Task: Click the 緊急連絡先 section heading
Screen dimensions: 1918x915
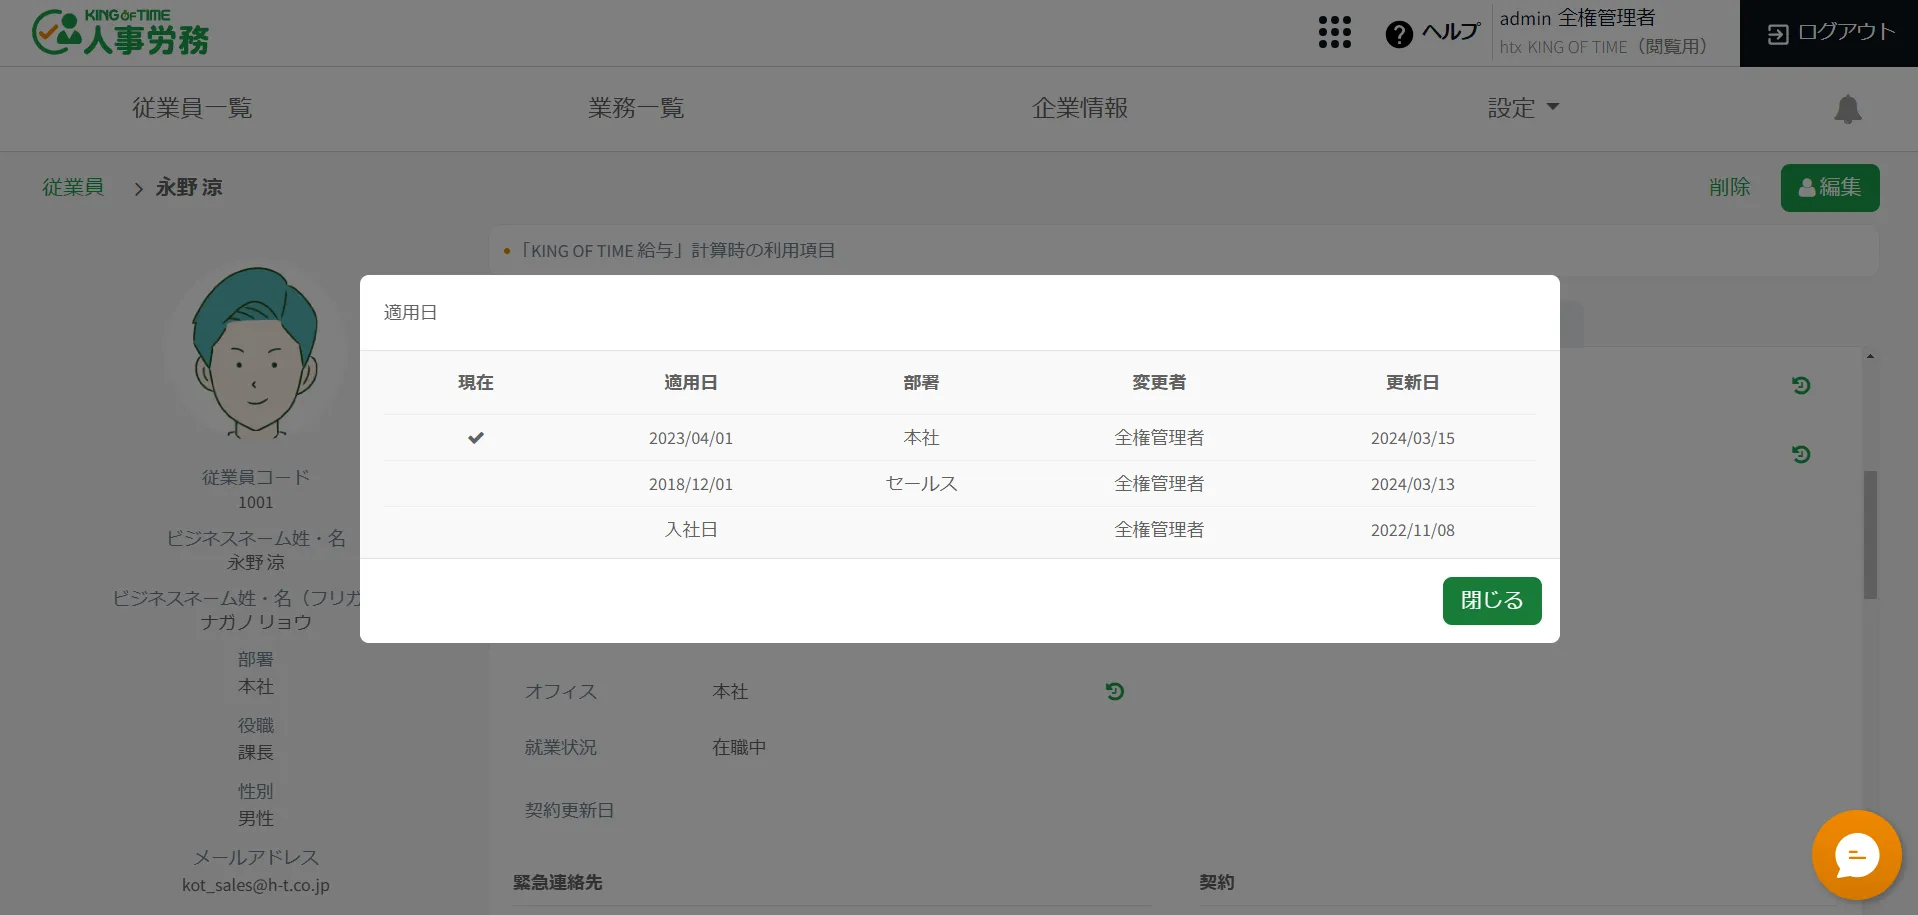Action: 557,882
